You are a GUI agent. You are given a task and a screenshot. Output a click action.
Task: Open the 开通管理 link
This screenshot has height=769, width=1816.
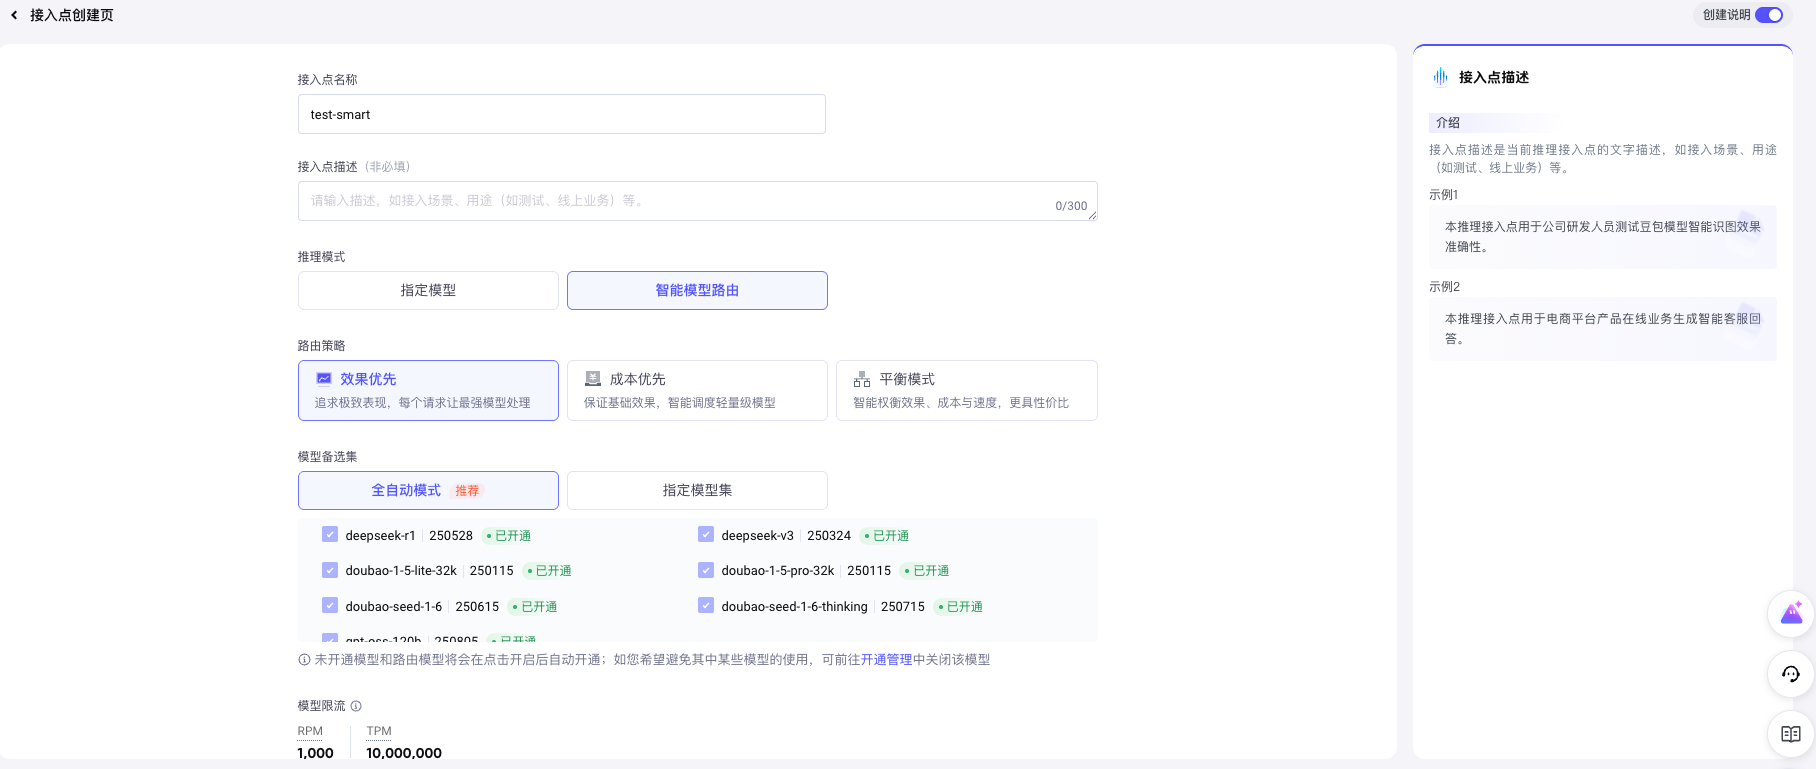point(886,660)
